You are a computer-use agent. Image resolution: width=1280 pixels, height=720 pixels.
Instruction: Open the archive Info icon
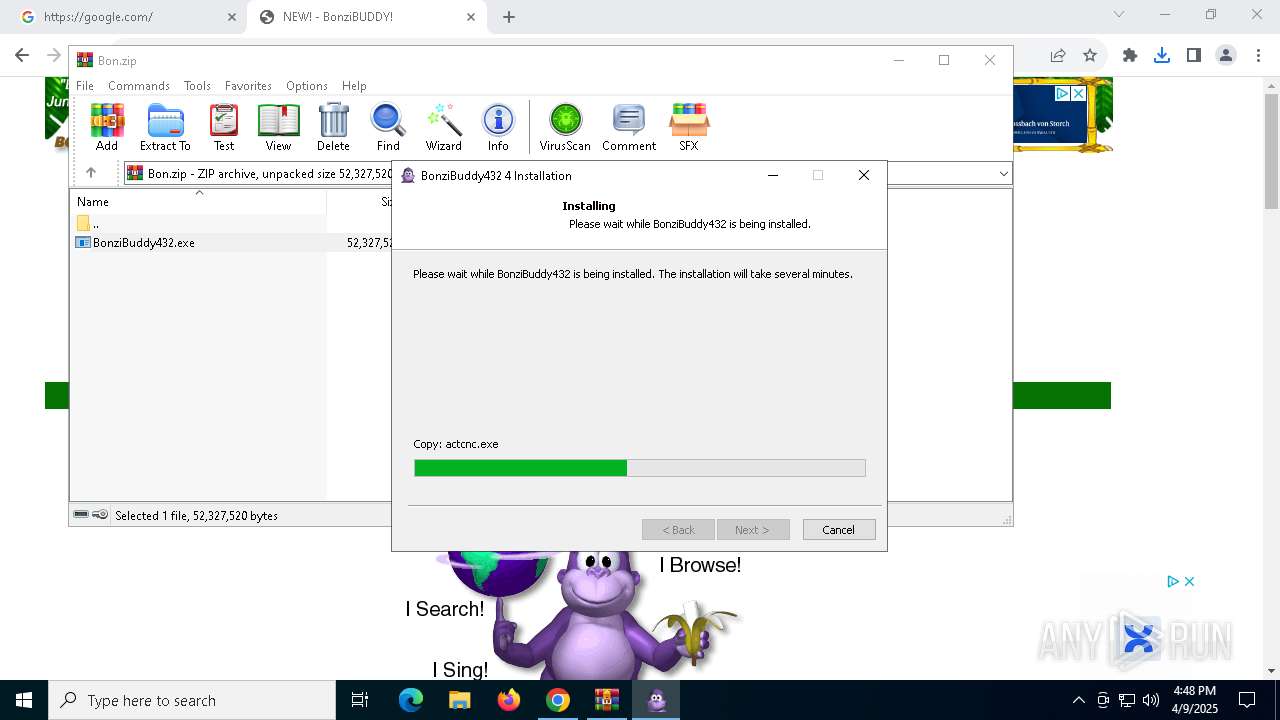point(498,127)
